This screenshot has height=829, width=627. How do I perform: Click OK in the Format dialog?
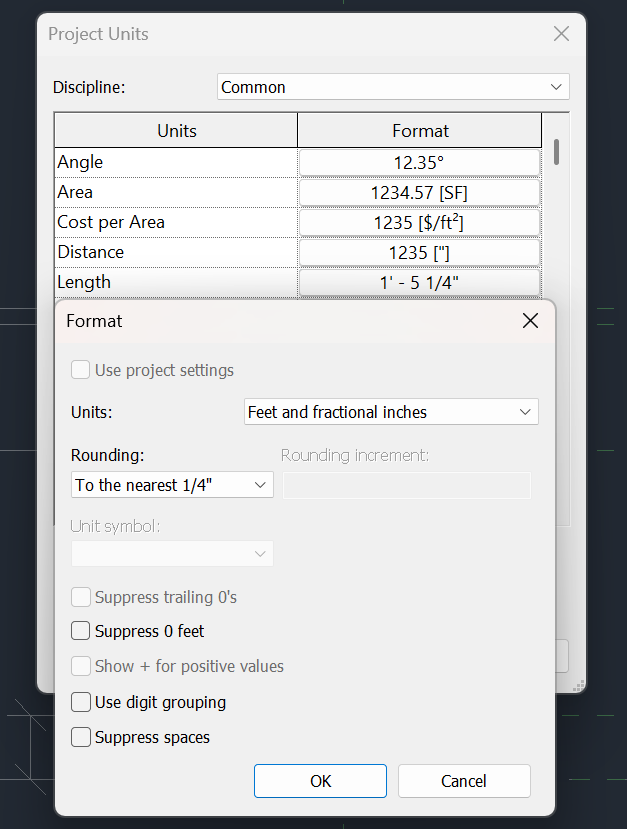[320, 781]
